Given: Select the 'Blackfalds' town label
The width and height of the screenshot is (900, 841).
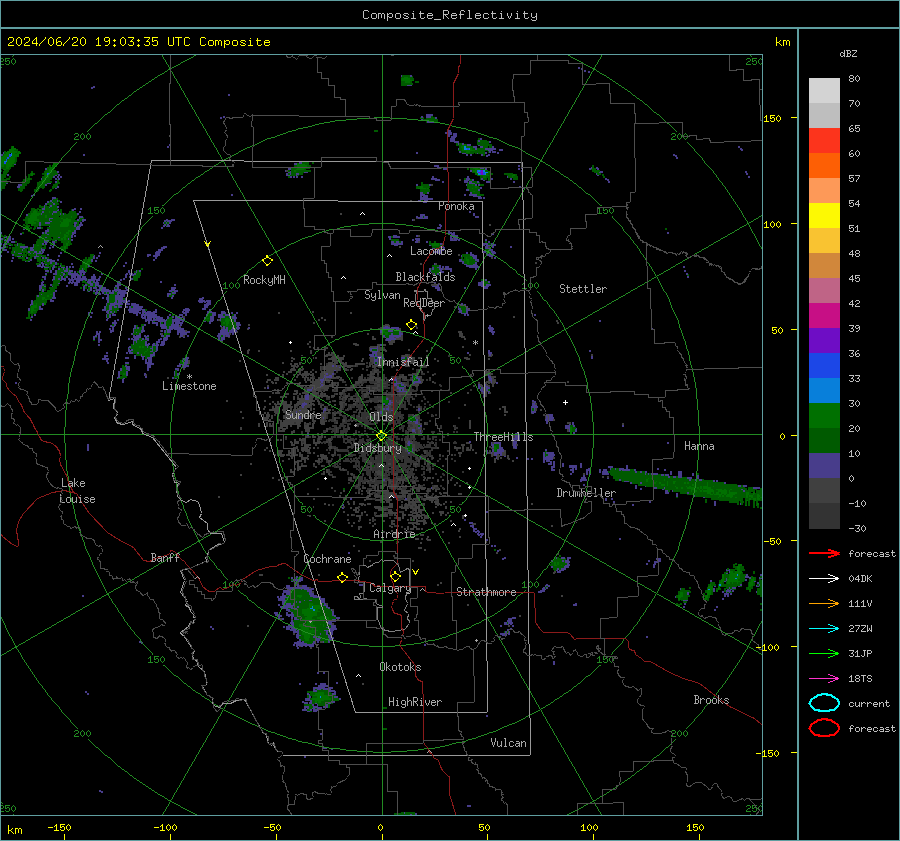Looking at the screenshot, I should (x=425, y=277).
